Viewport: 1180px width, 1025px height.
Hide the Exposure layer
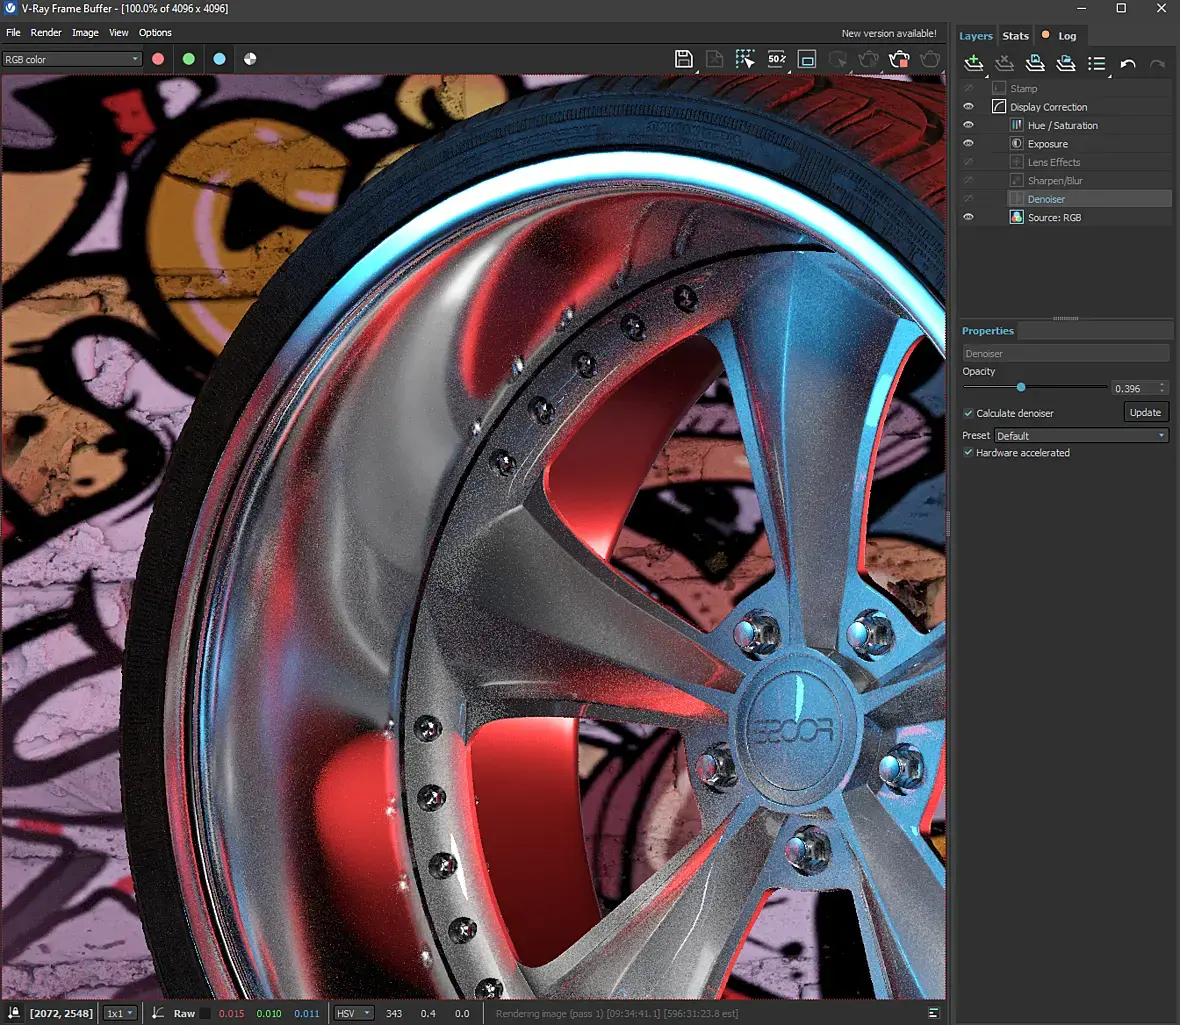pos(969,143)
